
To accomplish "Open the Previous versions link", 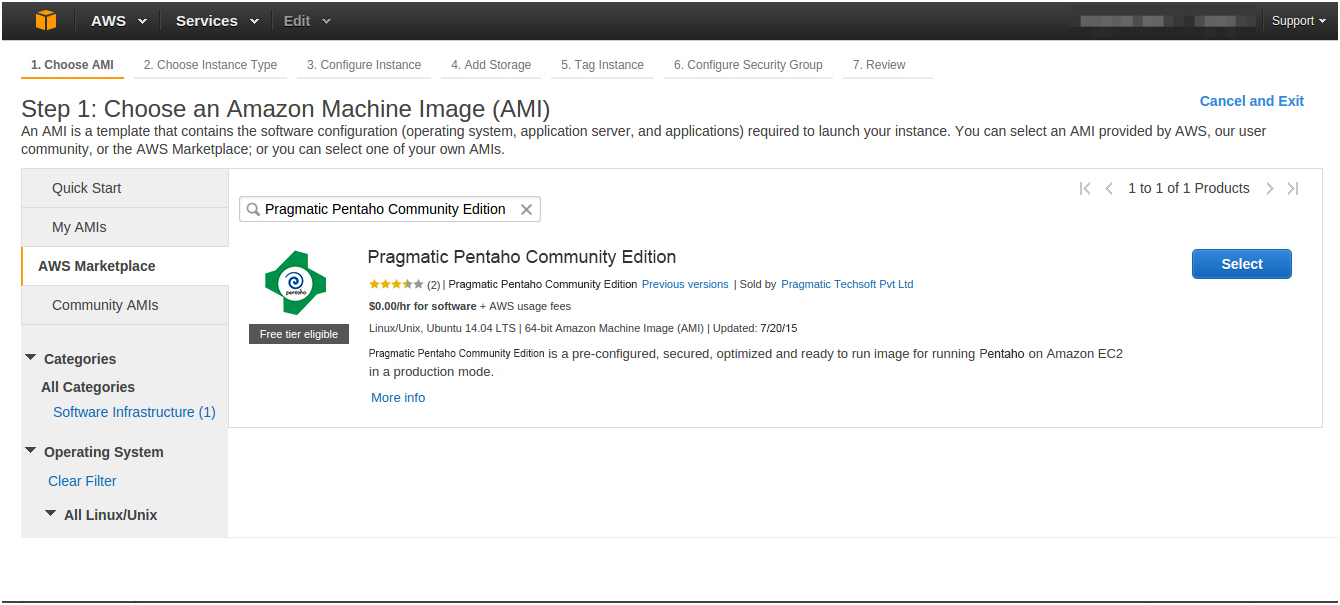I will (x=685, y=284).
